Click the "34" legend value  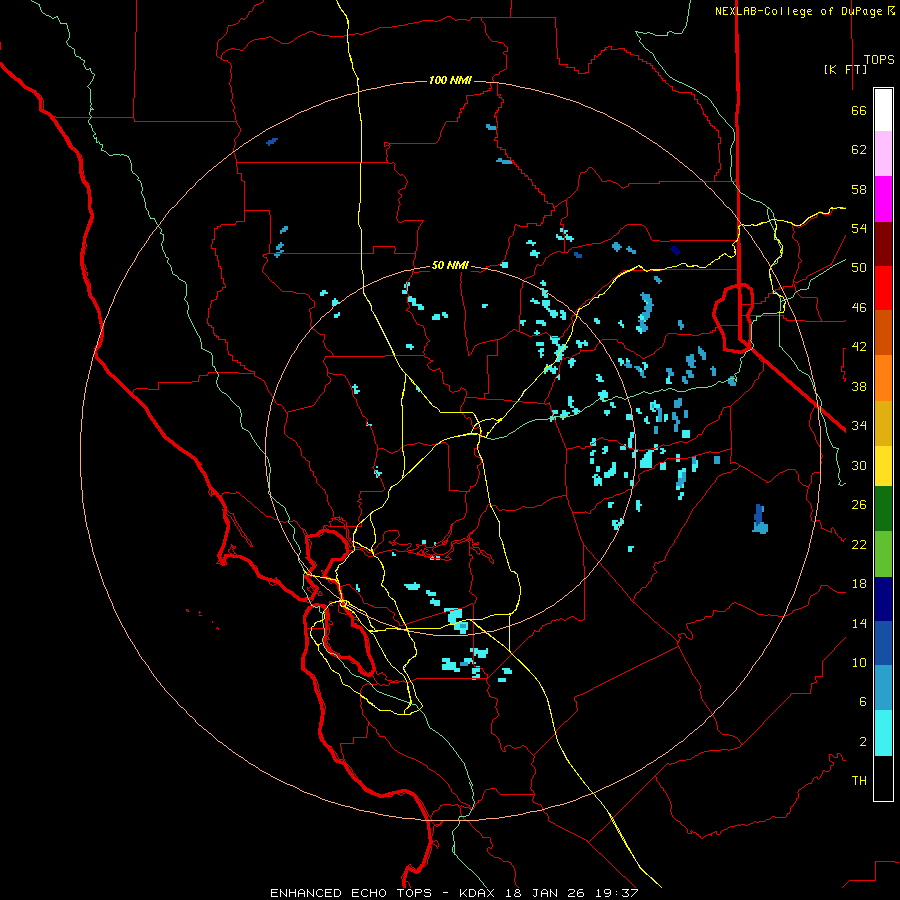(x=859, y=425)
